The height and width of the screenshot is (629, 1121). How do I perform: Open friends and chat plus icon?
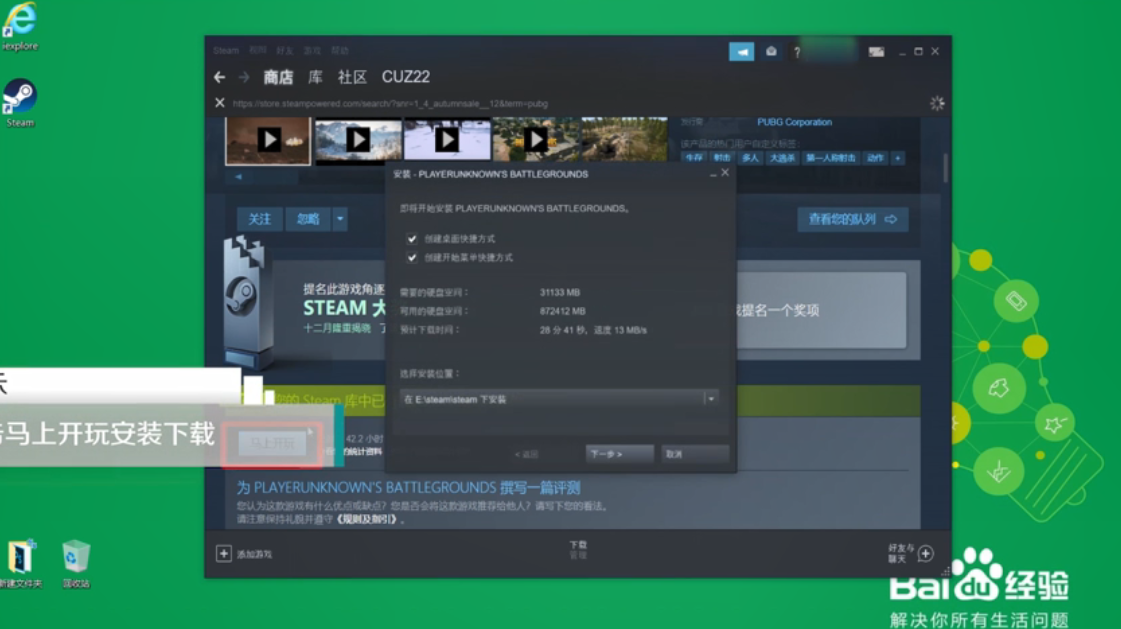pos(926,553)
